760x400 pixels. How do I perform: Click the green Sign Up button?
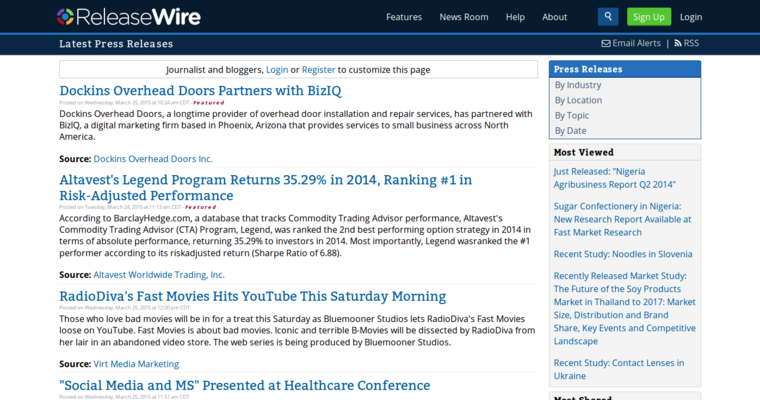[649, 17]
